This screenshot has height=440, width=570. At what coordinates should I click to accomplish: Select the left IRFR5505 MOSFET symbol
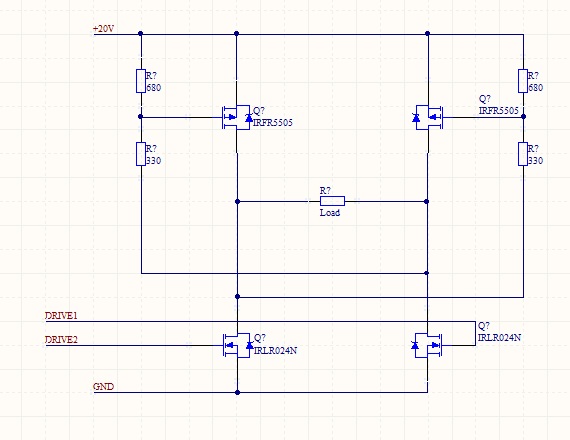(x=236, y=117)
